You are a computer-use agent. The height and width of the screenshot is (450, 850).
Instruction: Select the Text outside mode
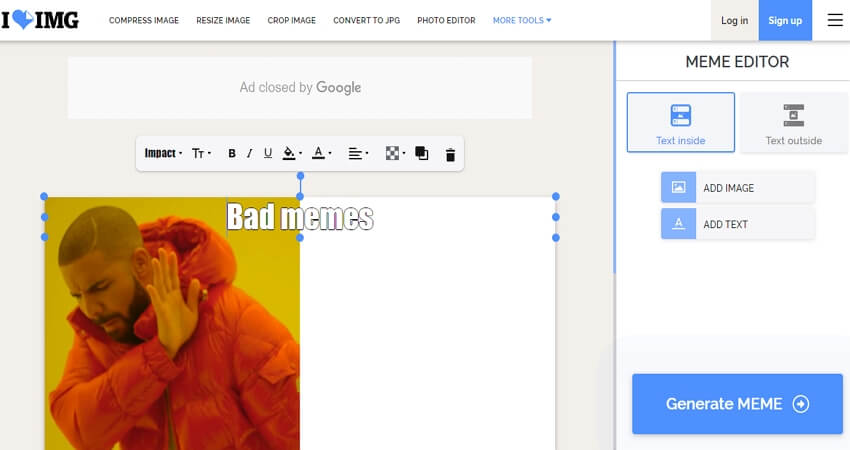tap(794, 123)
